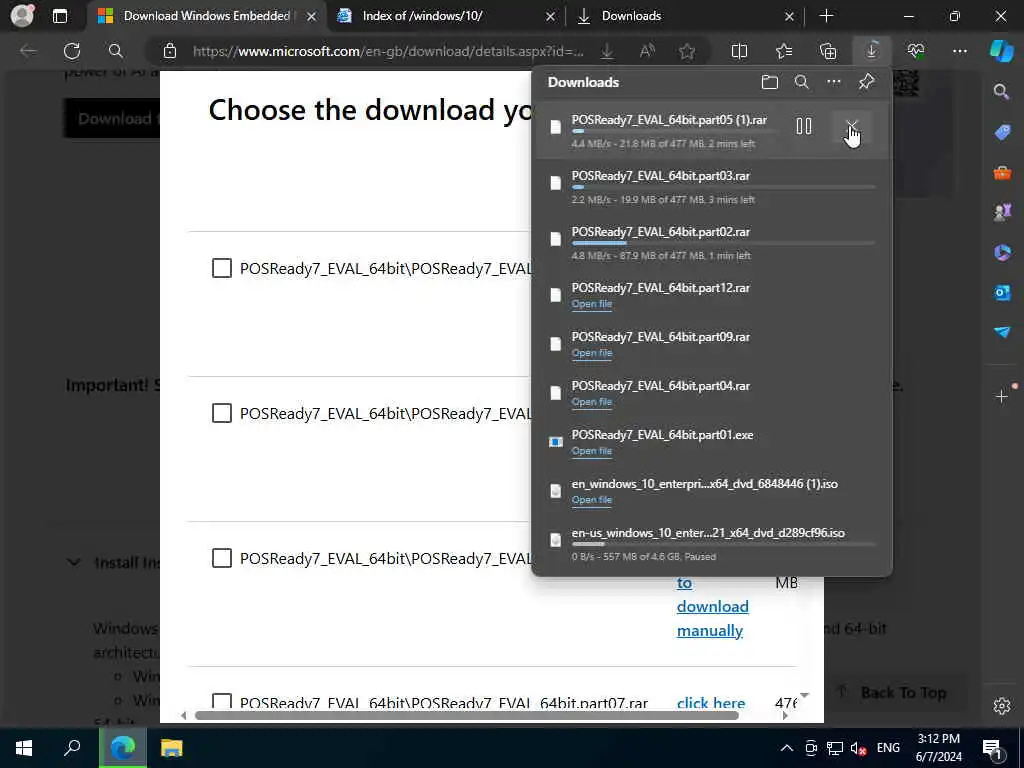Select the paused d289cf96.iso download entry
1024x768 pixels.
[x=712, y=544]
